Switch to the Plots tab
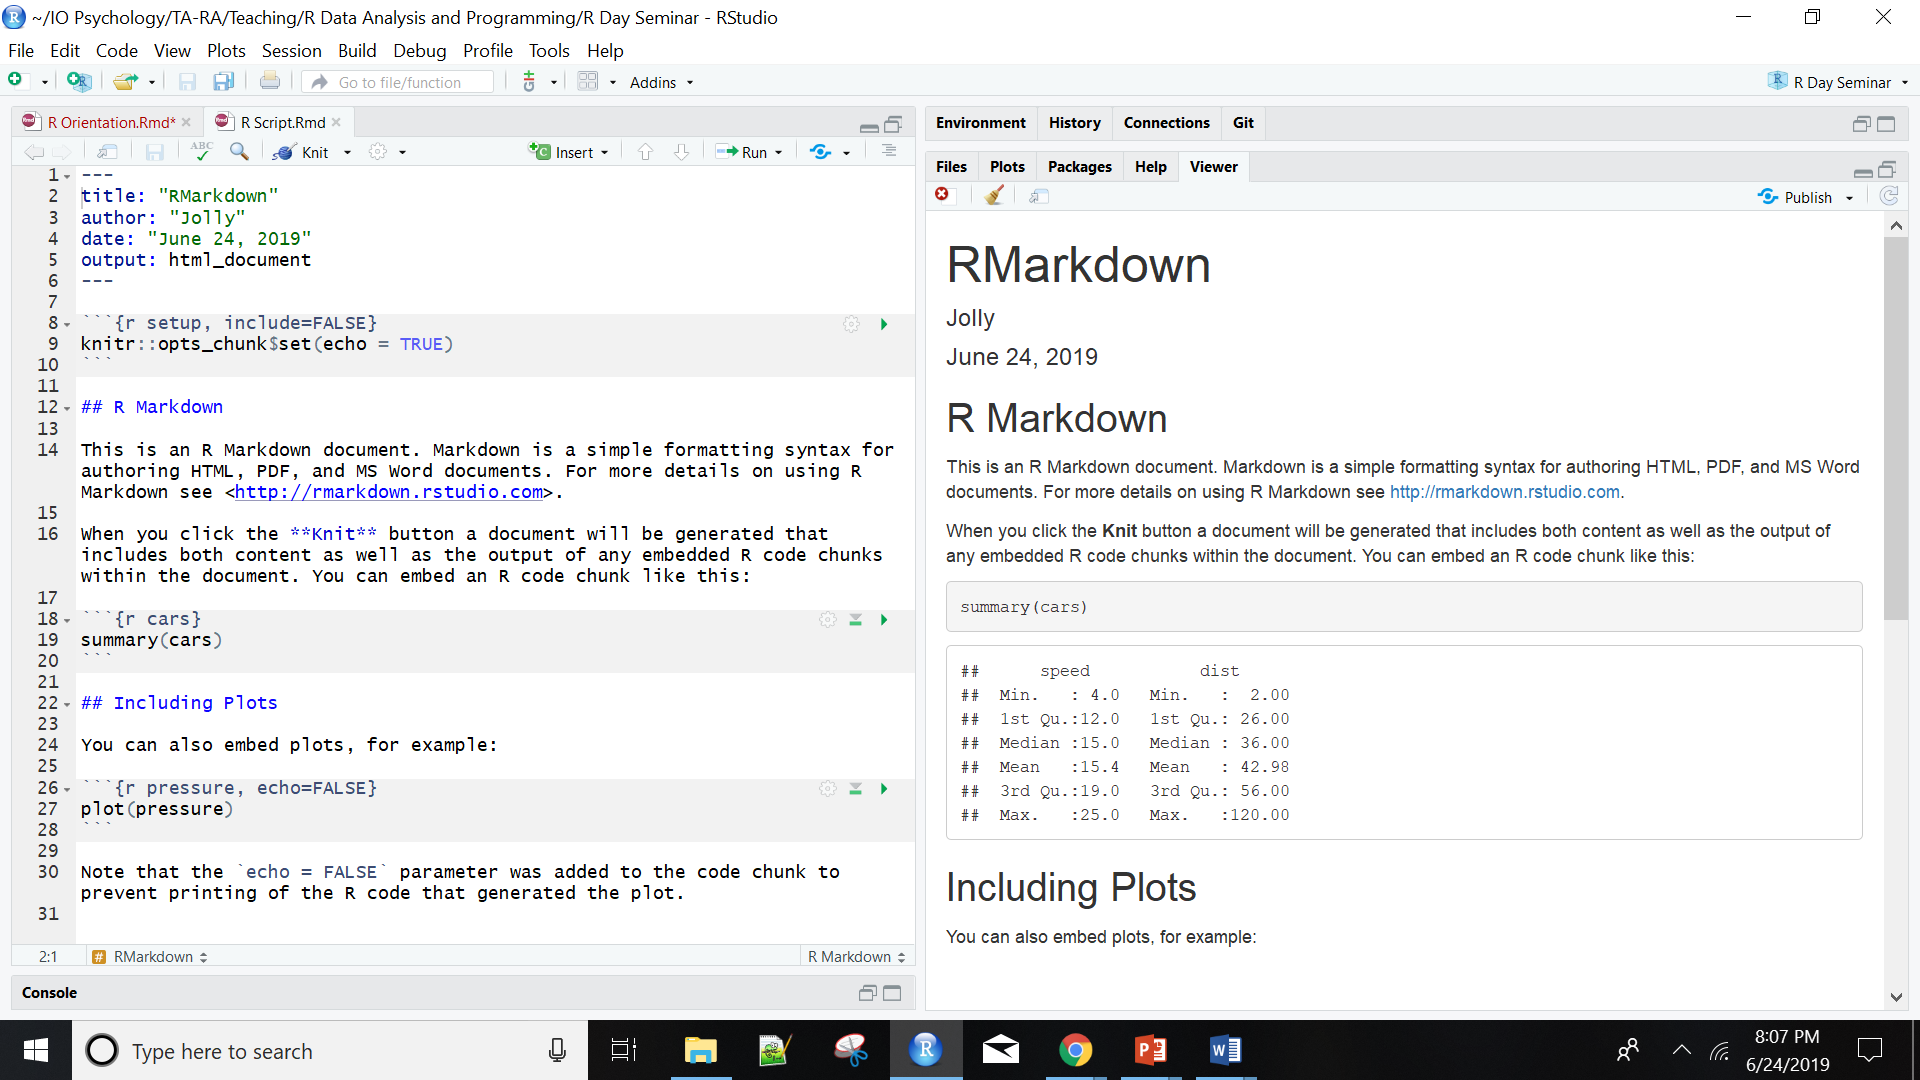 1007,166
